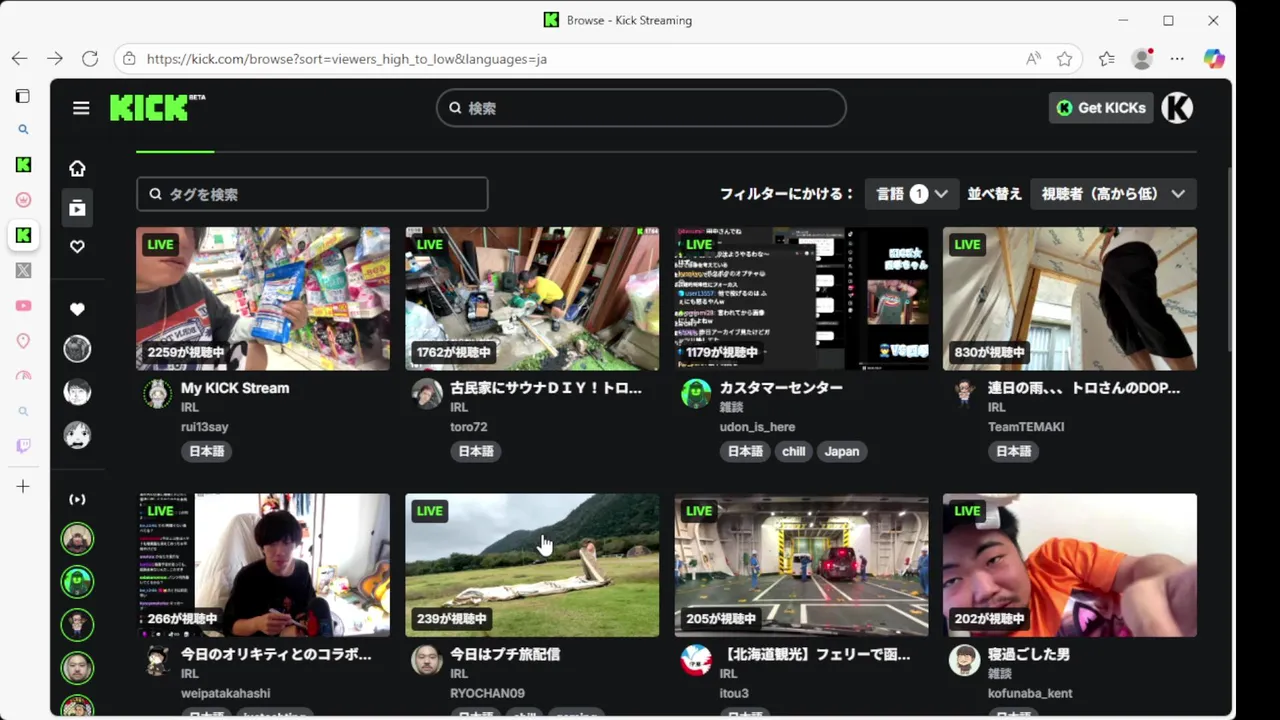
Task: Open the second followed channel avatar in sidebar
Action: point(77,391)
